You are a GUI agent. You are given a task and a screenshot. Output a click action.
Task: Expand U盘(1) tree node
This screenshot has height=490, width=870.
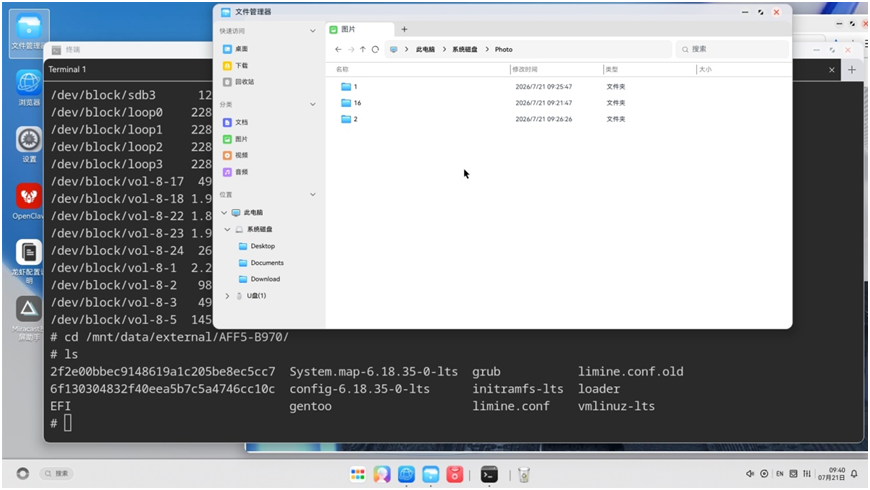227,296
